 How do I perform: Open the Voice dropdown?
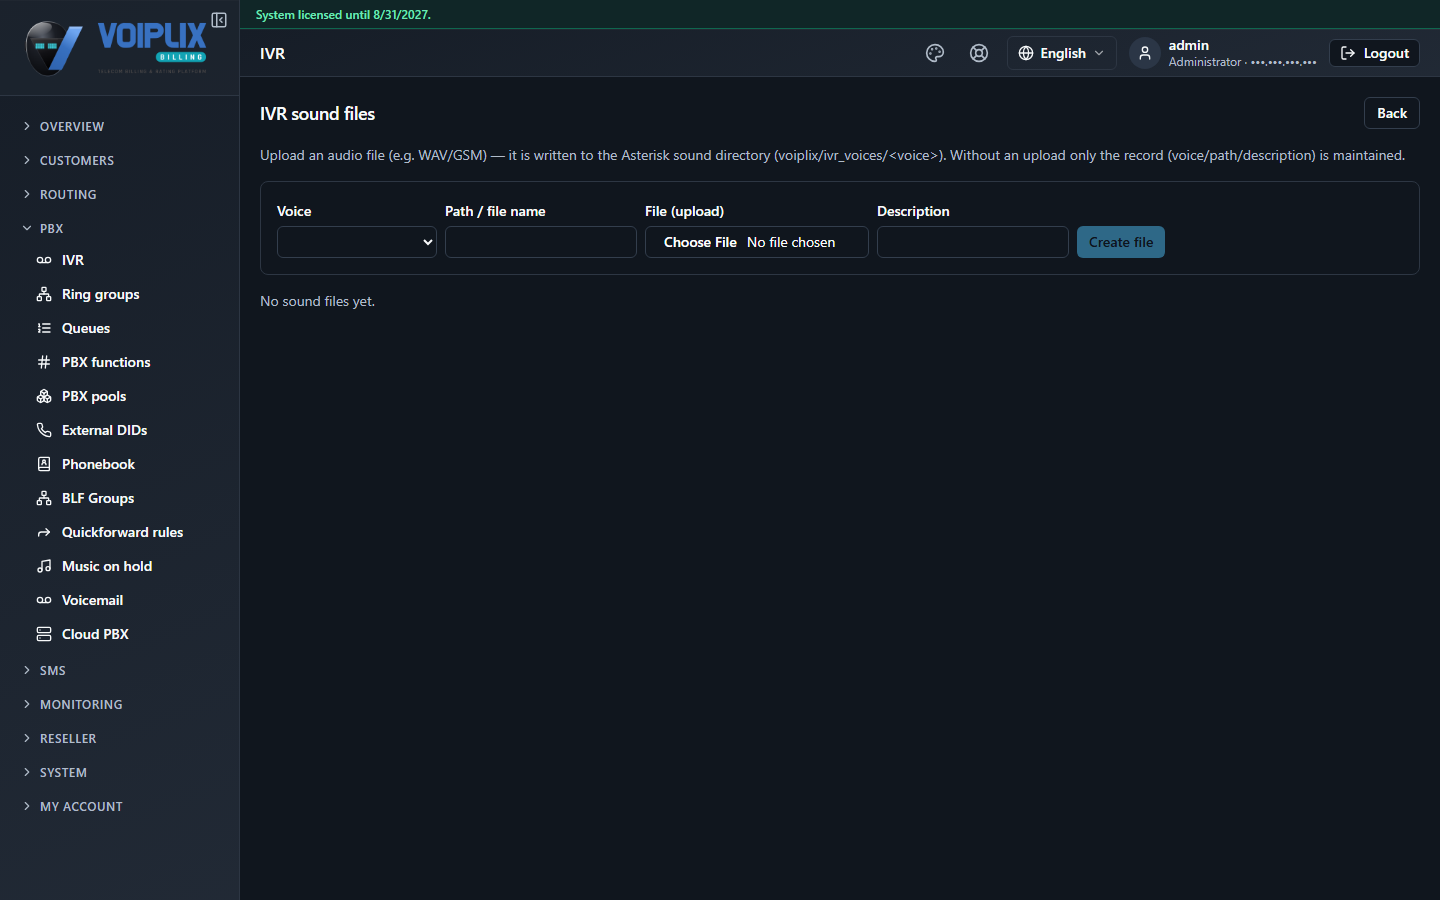357,242
